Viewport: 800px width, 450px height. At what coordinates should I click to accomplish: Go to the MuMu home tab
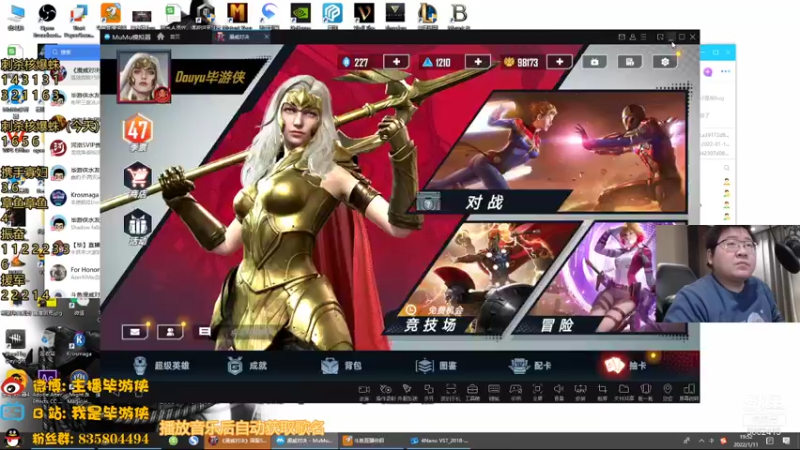(x=168, y=37)
